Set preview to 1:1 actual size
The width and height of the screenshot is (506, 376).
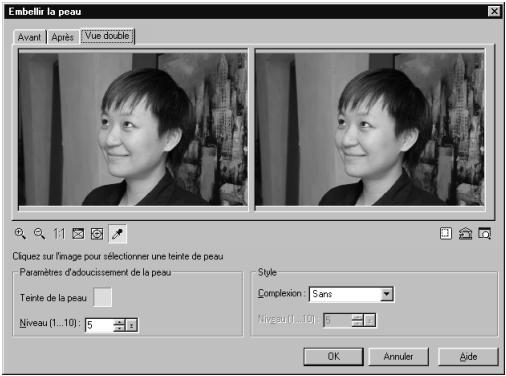[x=59, y=234]
